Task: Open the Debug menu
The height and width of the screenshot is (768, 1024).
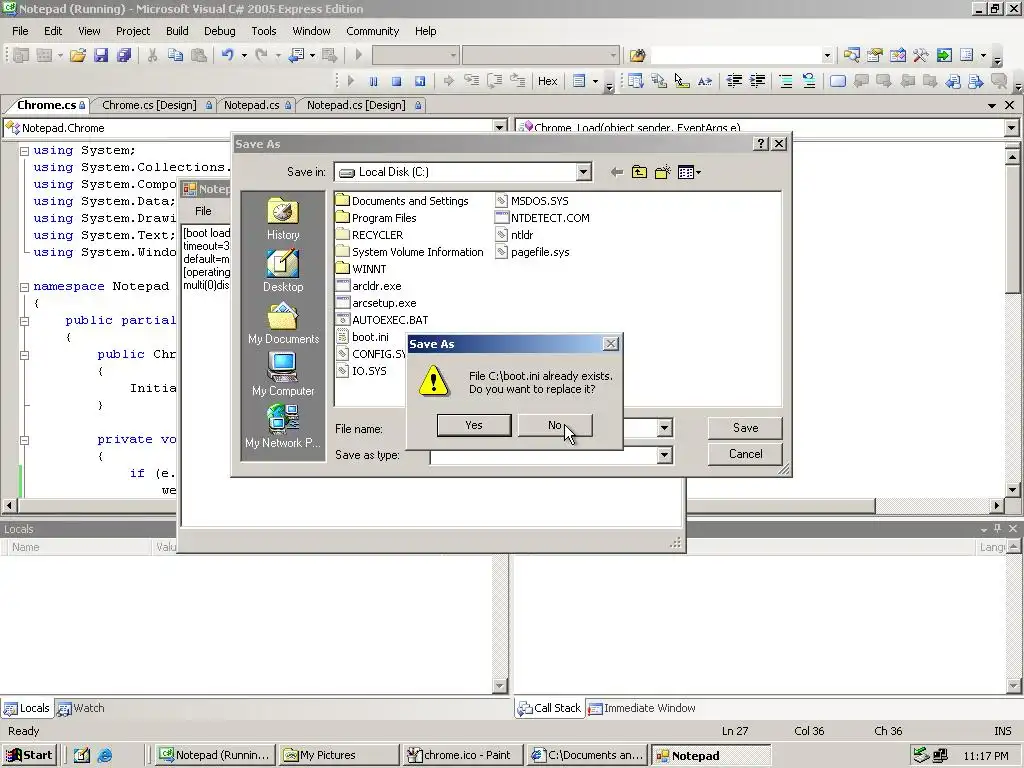Action: [219, 31]
